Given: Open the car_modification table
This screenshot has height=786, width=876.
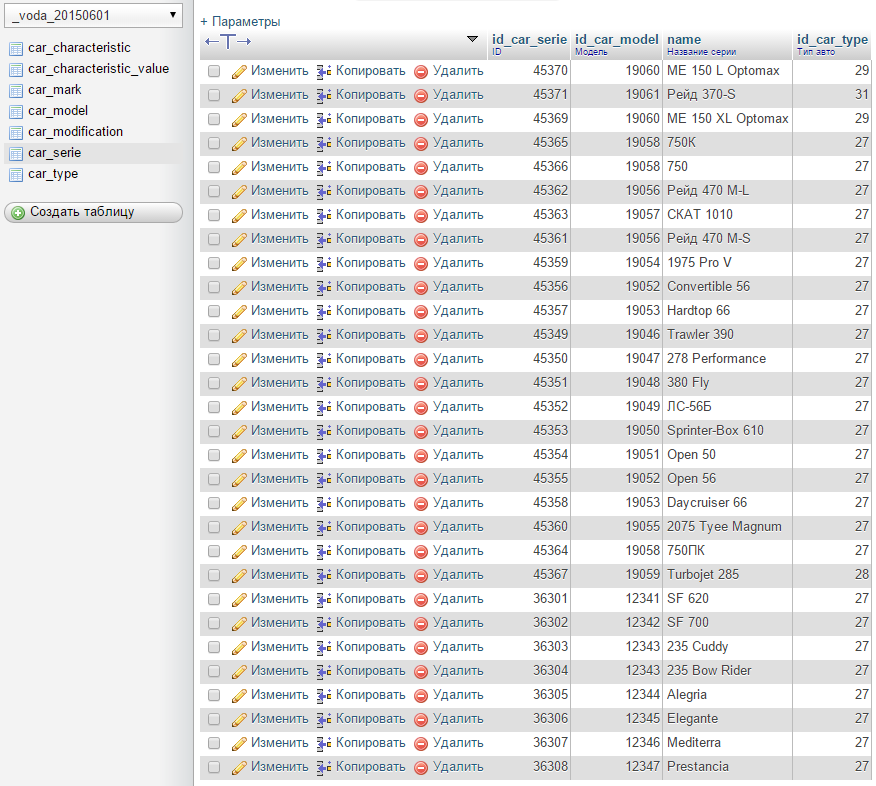Looking at the screenshot, I should click(75, 132).
